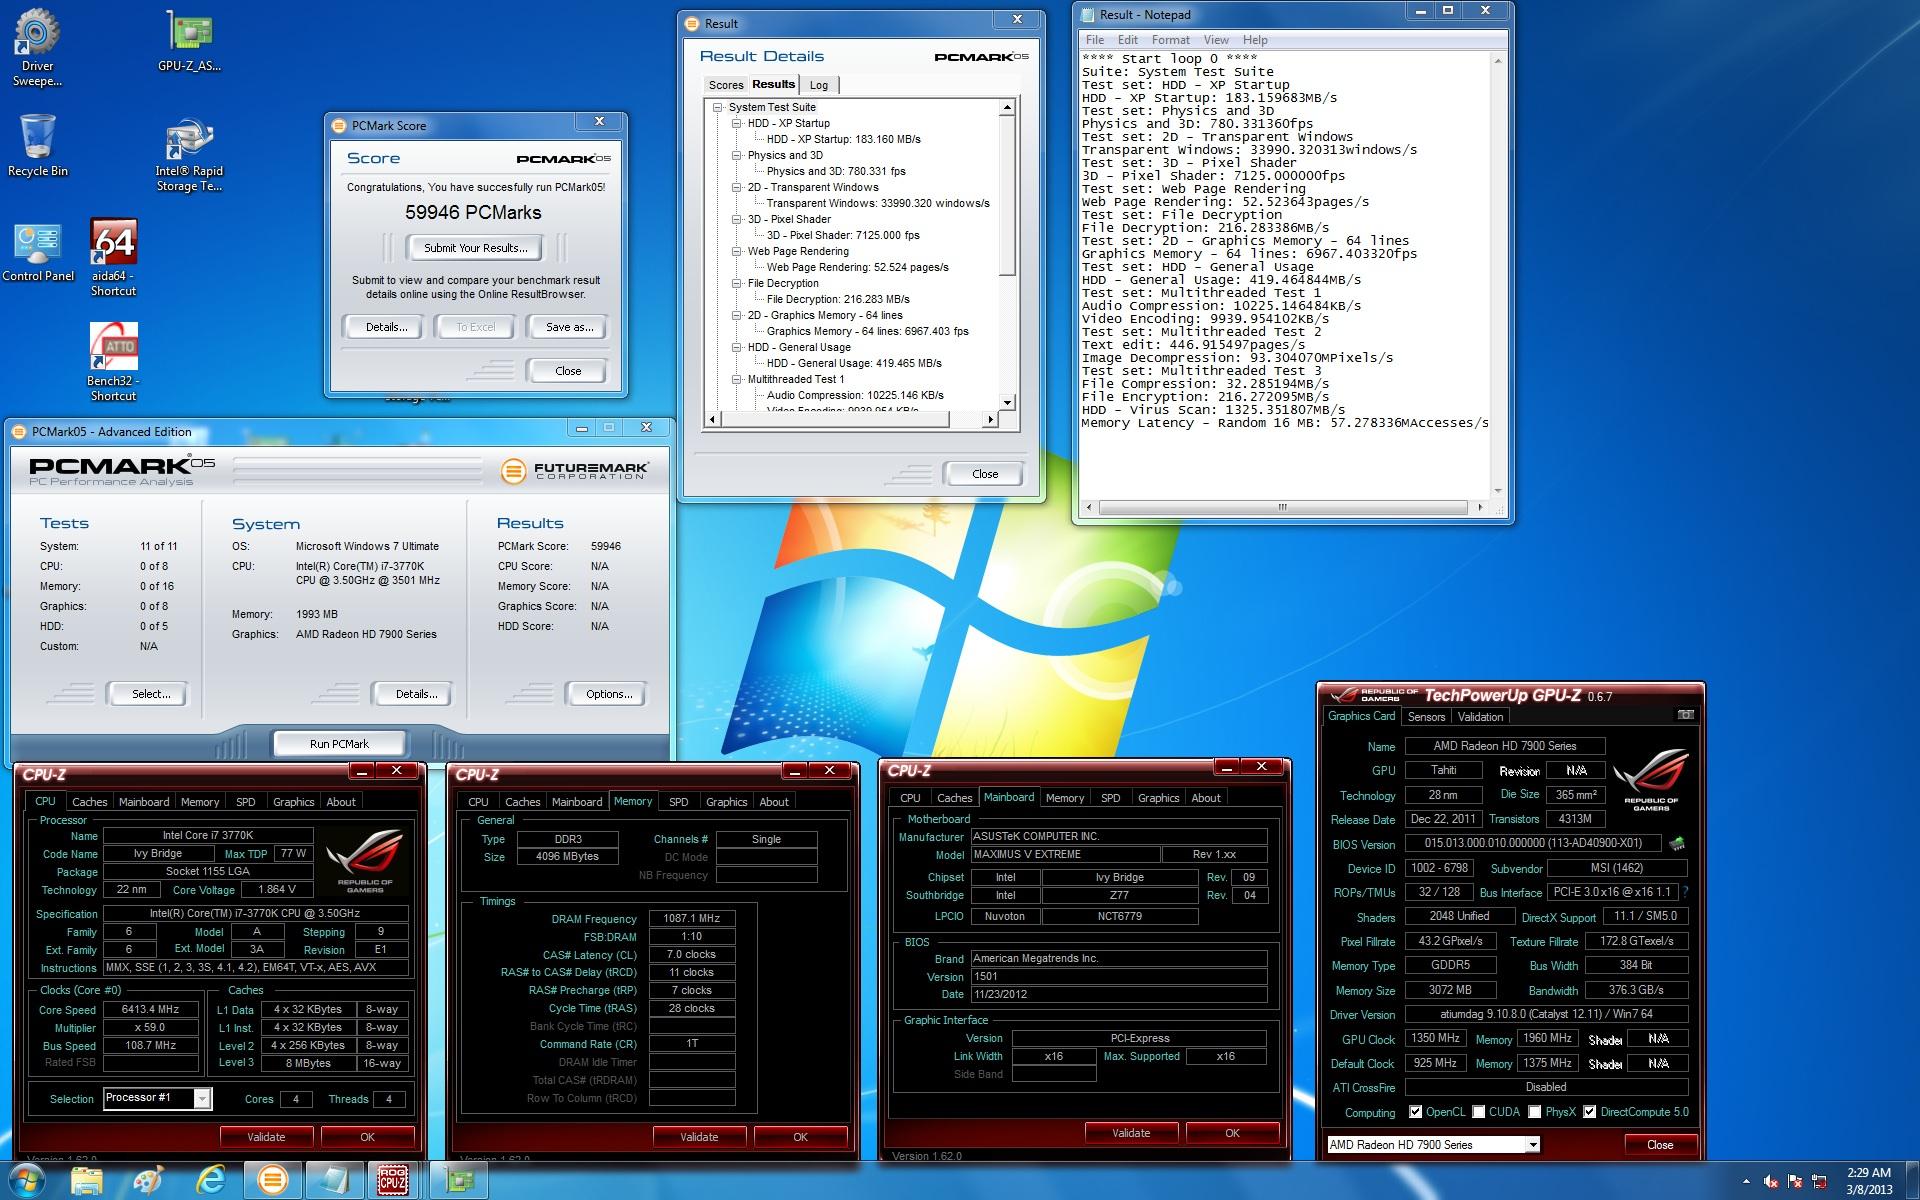Open the Sensors tab in GPU-Z
This screenshot has height=1200, width=1920.
pyautogui.click(x=1426, y=717)
